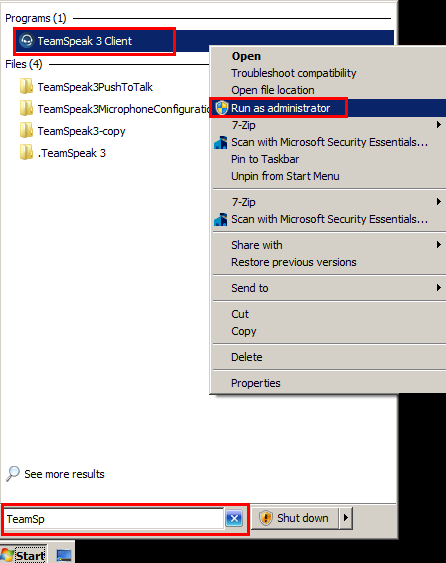Image resolution: width=446 pixels, height=563 pixels.
Task: Select Open file location in context menu
Action: [x=273, y=90]
